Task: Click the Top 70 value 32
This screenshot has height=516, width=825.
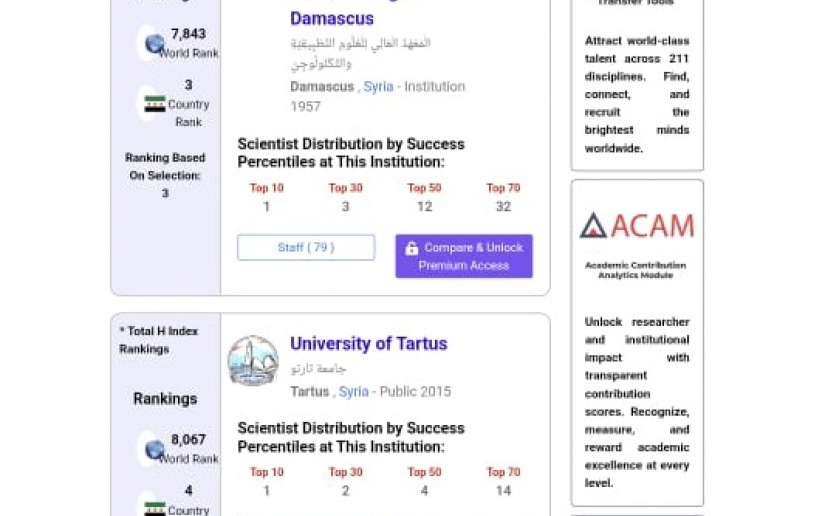Action: (x=503, y=207)
